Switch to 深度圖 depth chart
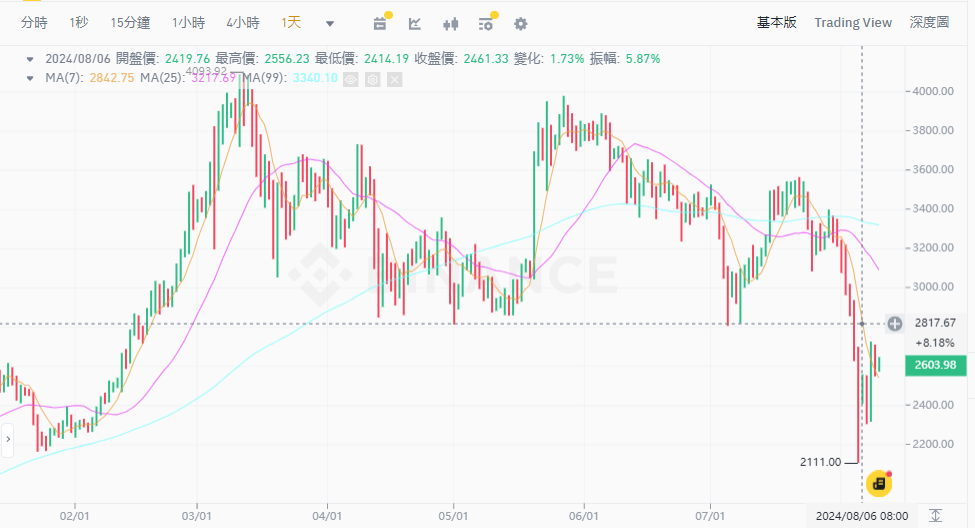975x528 pixels. click(929, 22)
